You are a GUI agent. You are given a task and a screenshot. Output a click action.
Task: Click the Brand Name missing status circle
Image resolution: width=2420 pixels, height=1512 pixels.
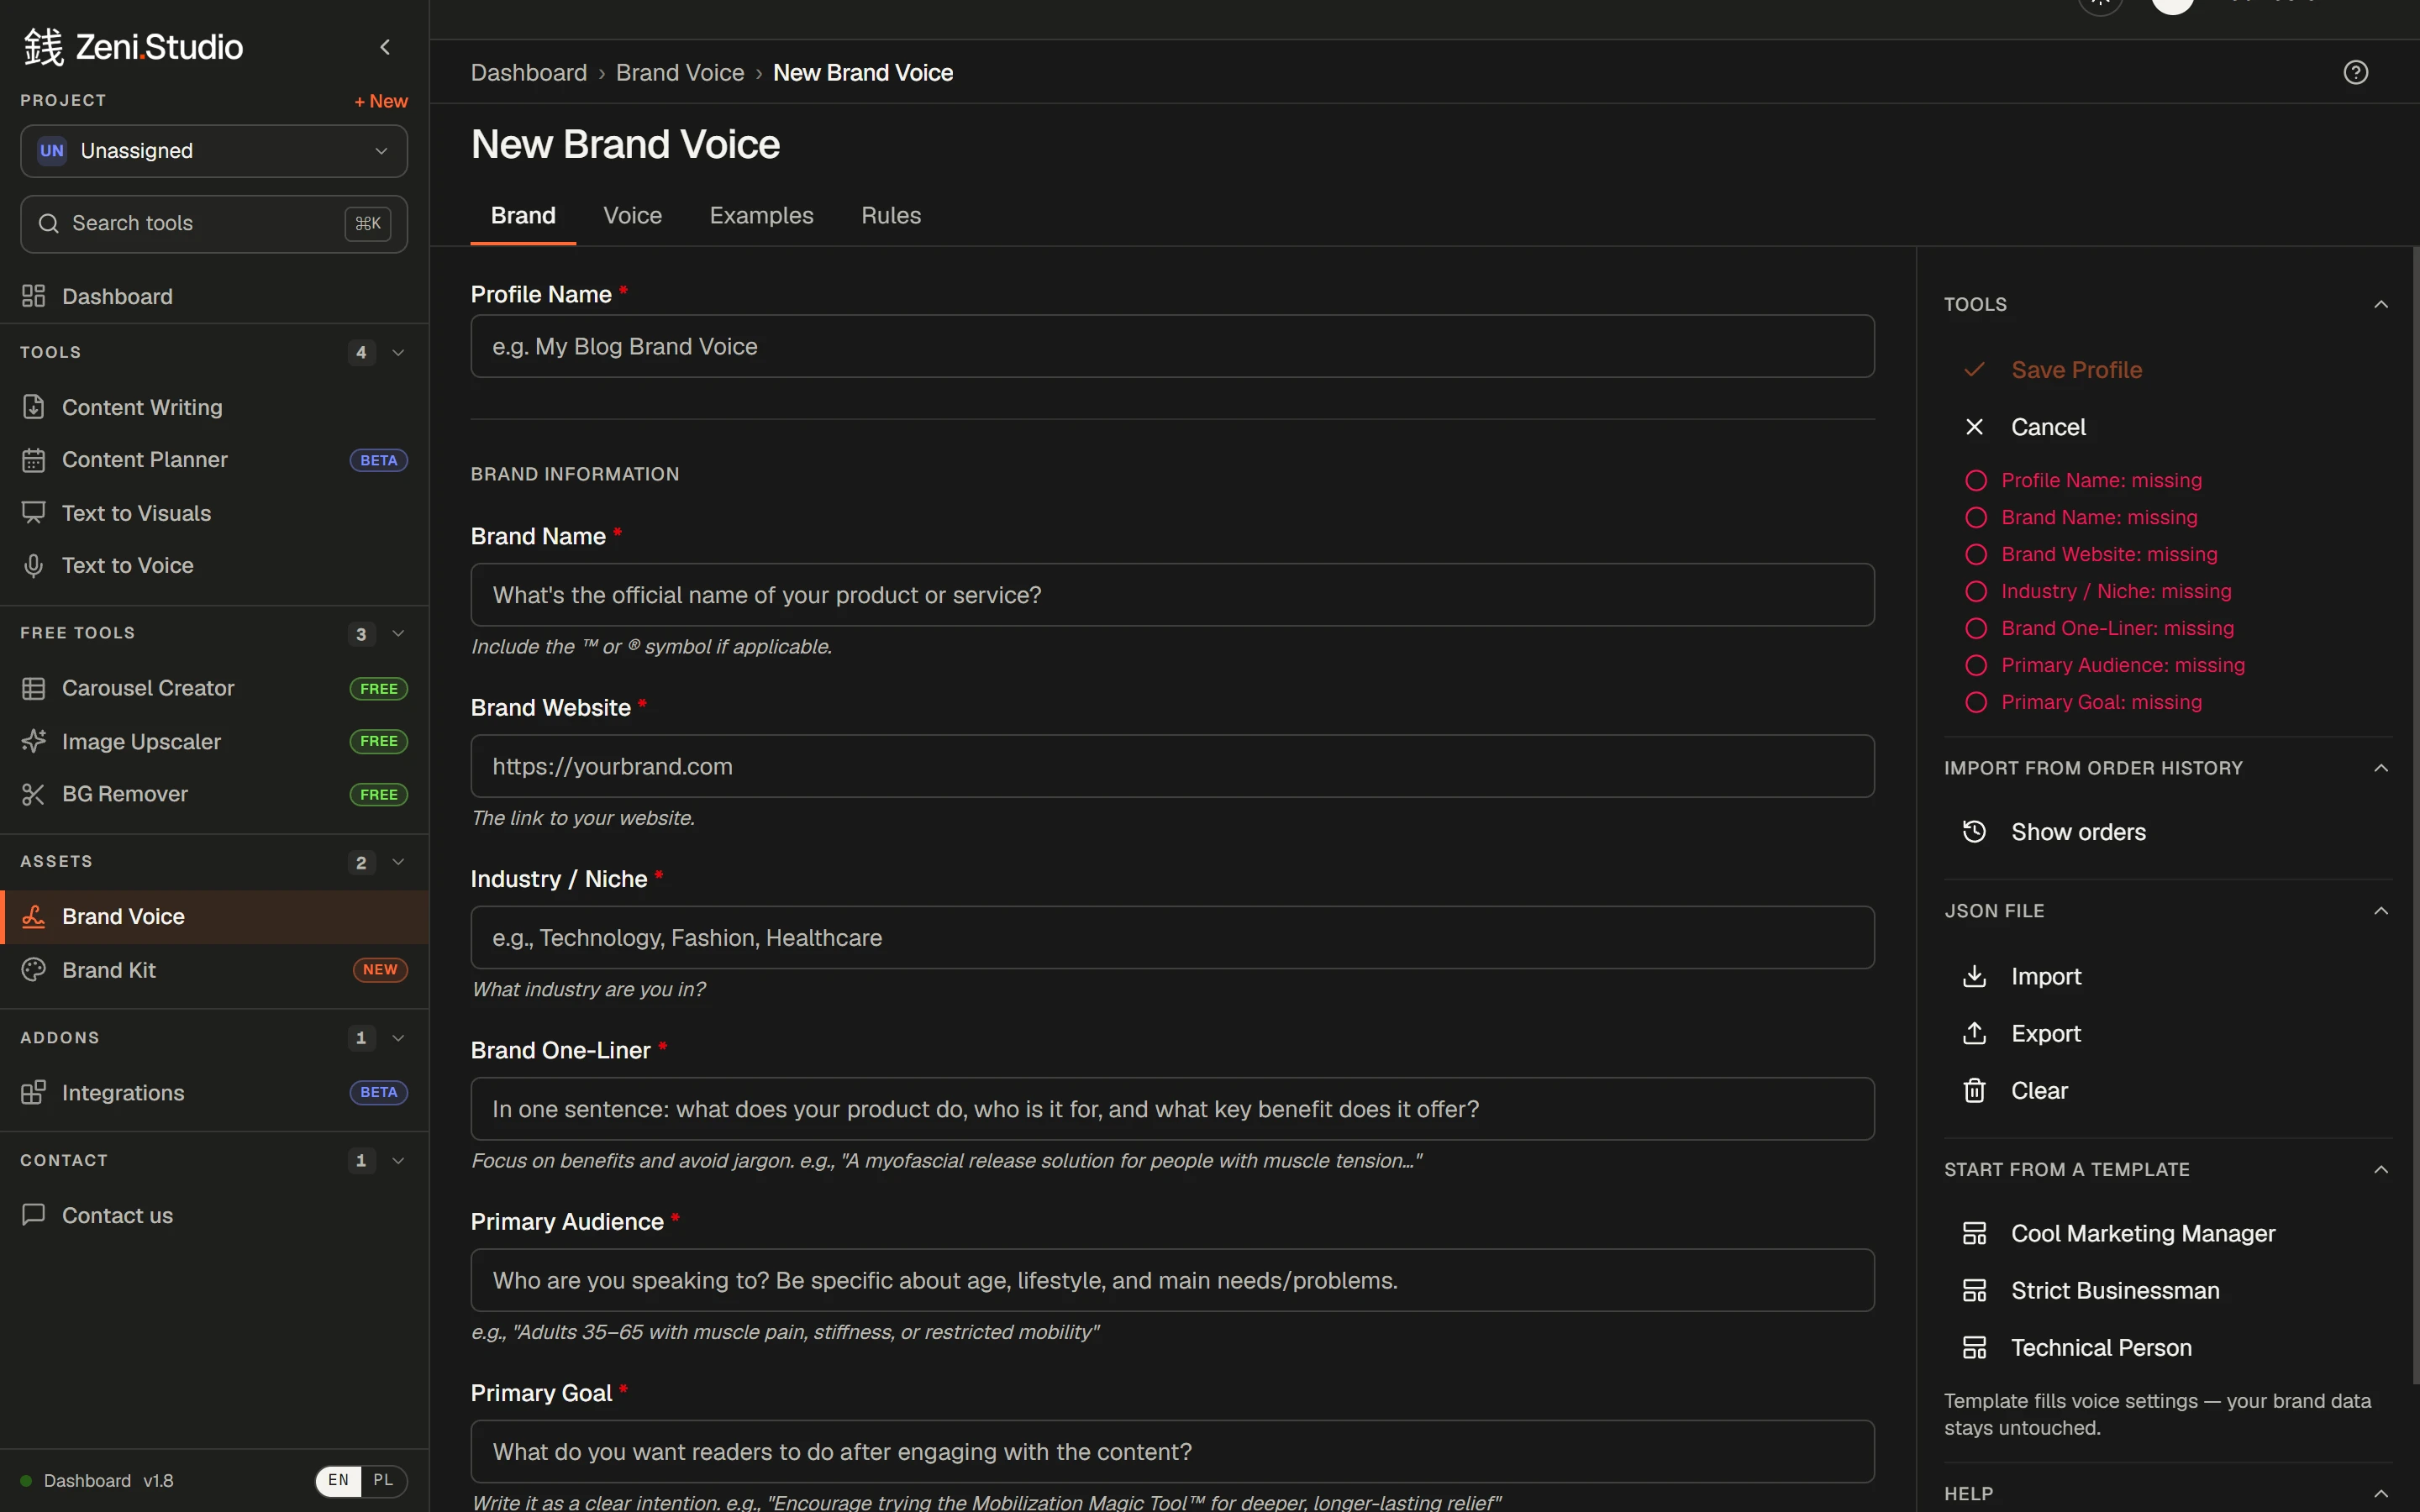click(1975, 518)
